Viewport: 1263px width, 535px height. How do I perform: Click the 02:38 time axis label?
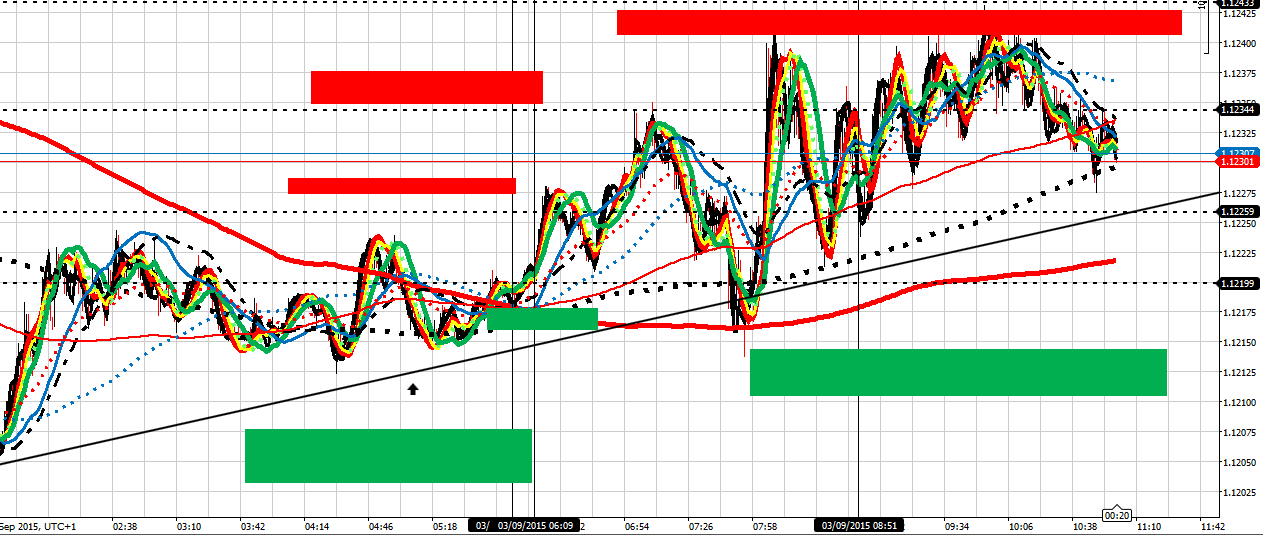[x=125, y=525]
